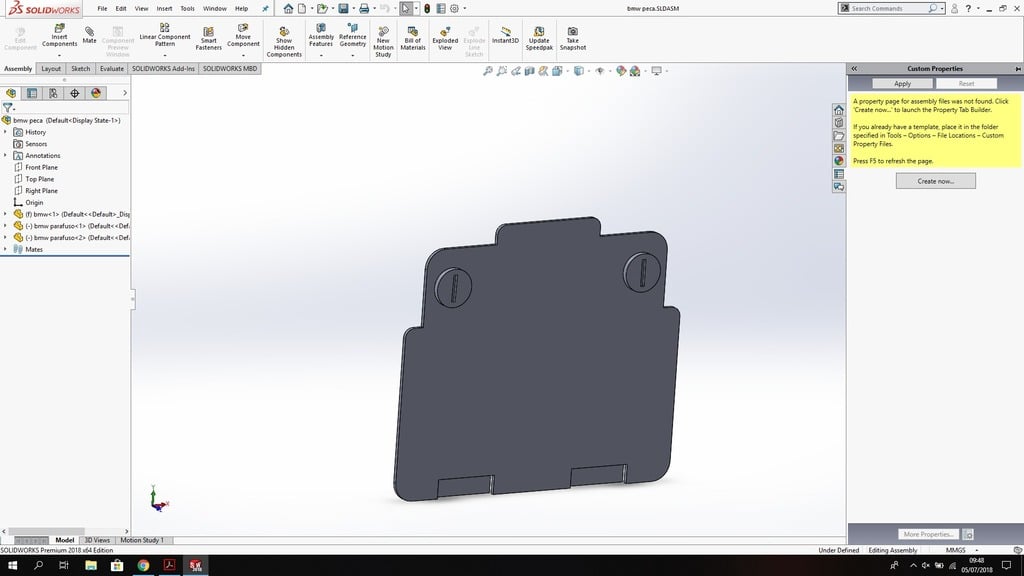Expand the History tree node
The height and width of the screenshot is (576, 1024).
(x=5, y=132)
